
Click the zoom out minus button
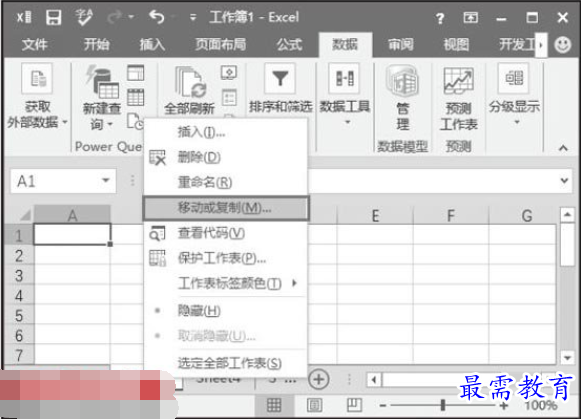[x=383, y=406]
